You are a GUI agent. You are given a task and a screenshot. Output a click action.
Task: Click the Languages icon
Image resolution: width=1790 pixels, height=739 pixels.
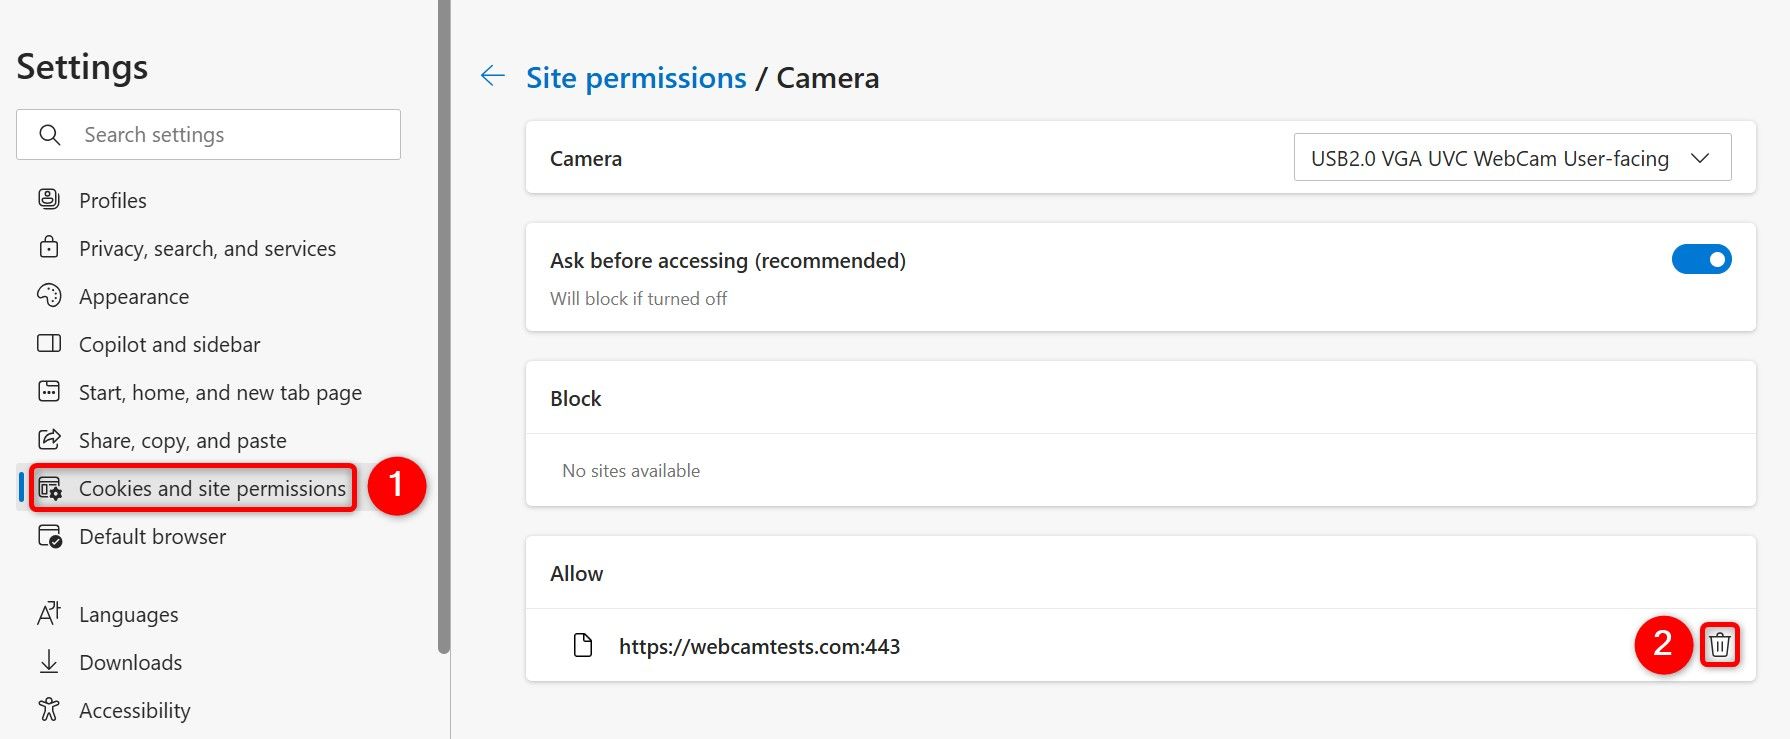(49, 614)
